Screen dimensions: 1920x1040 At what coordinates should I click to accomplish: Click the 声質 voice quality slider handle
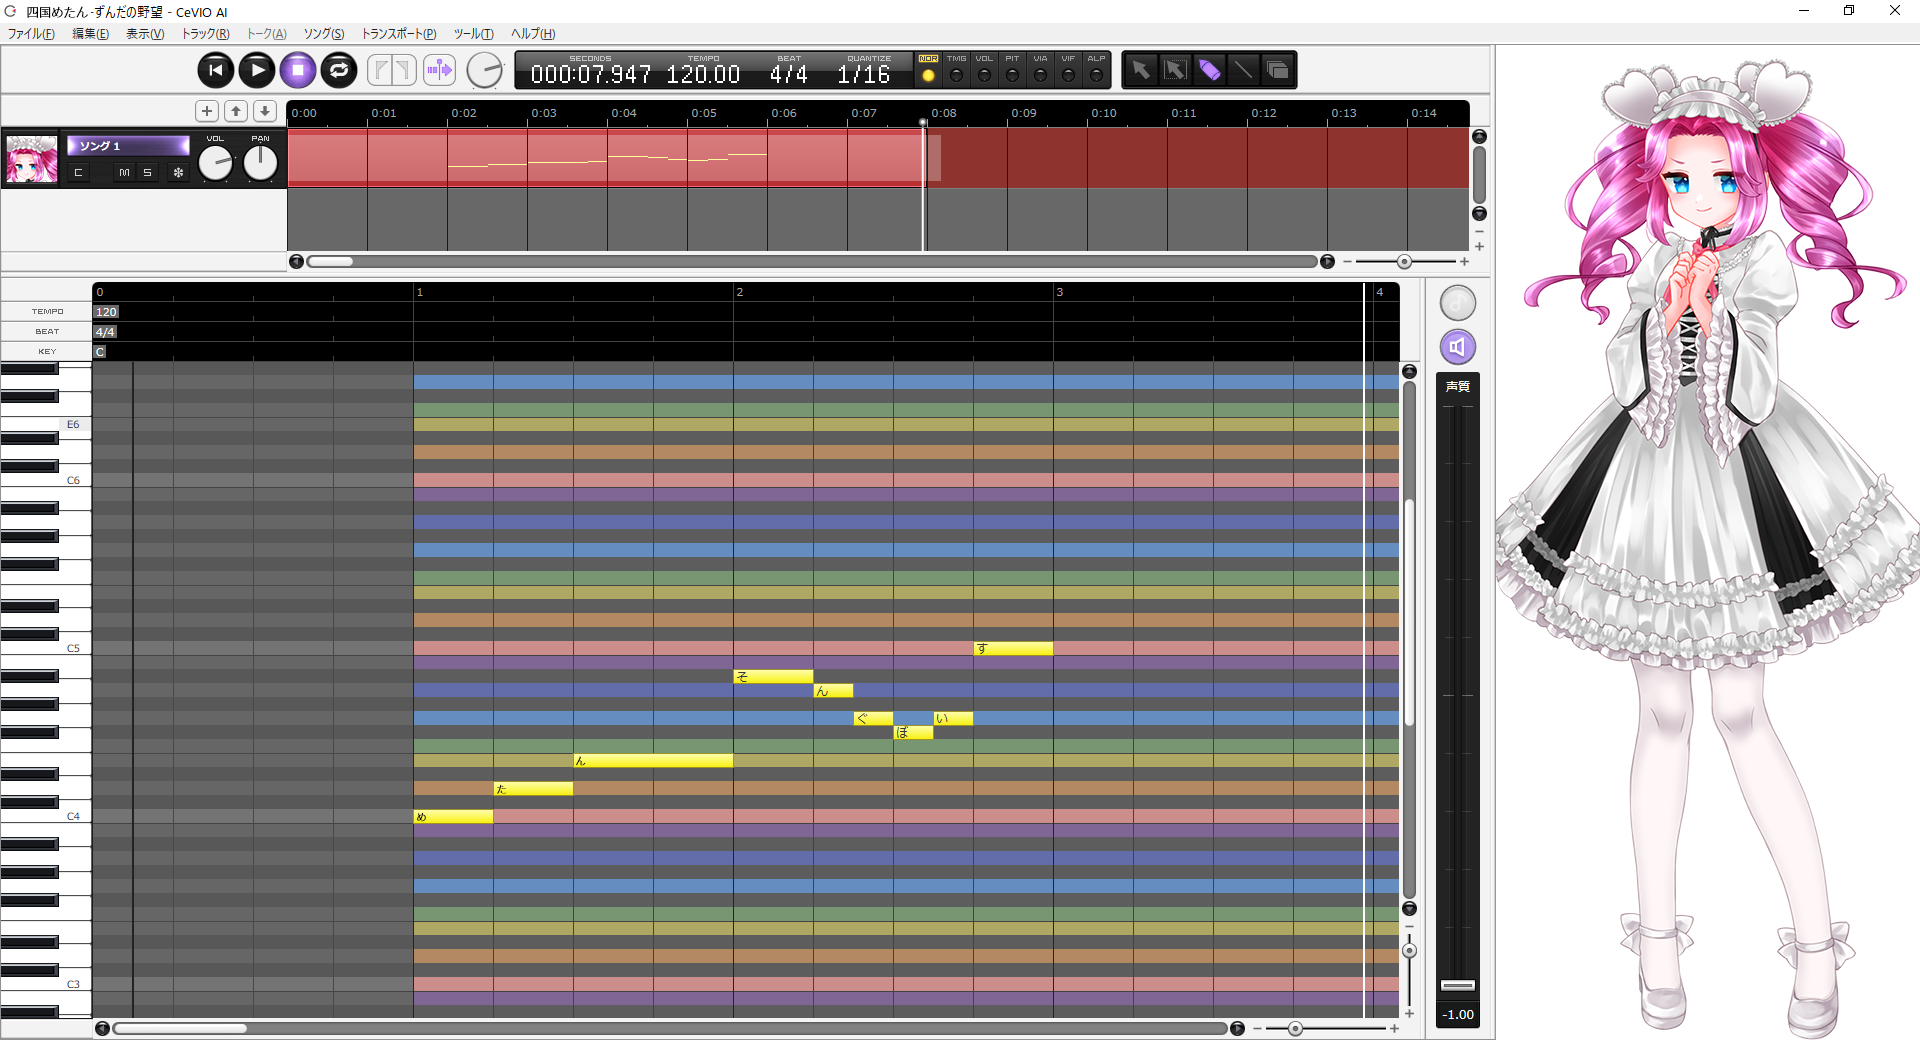1457,985
